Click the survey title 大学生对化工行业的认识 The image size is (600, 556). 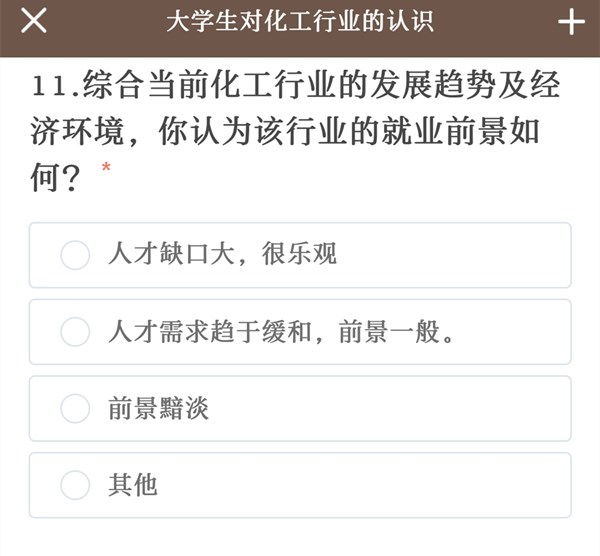tap(300, 22)
